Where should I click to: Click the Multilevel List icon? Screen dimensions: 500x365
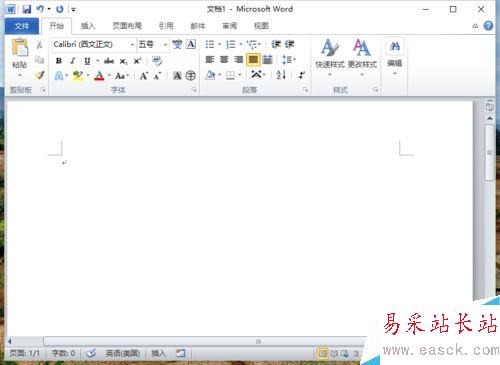(252, 44)
